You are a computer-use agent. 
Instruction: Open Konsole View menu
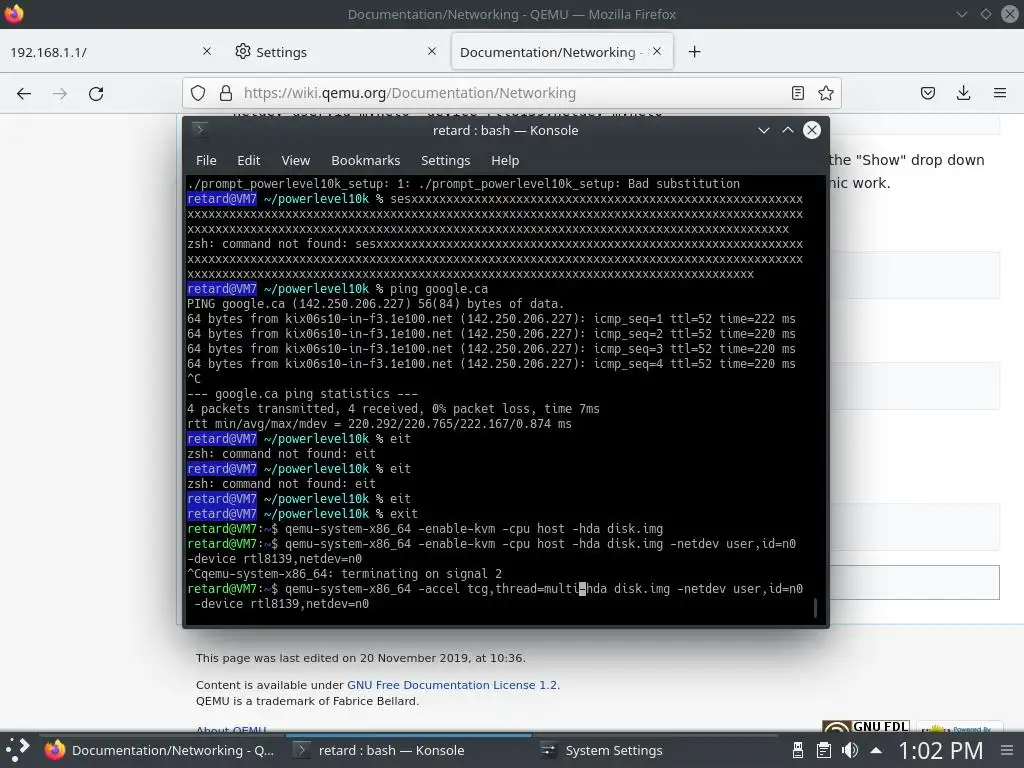[295, 161]
